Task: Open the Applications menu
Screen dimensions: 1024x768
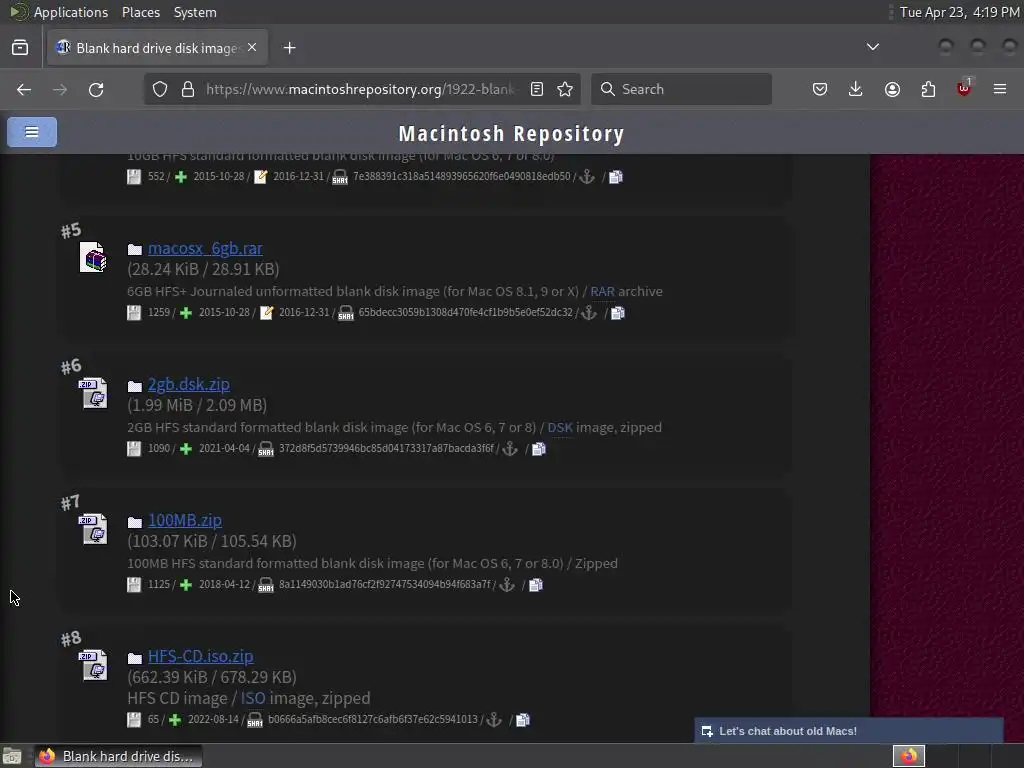Action: click(x=71, y=12)
